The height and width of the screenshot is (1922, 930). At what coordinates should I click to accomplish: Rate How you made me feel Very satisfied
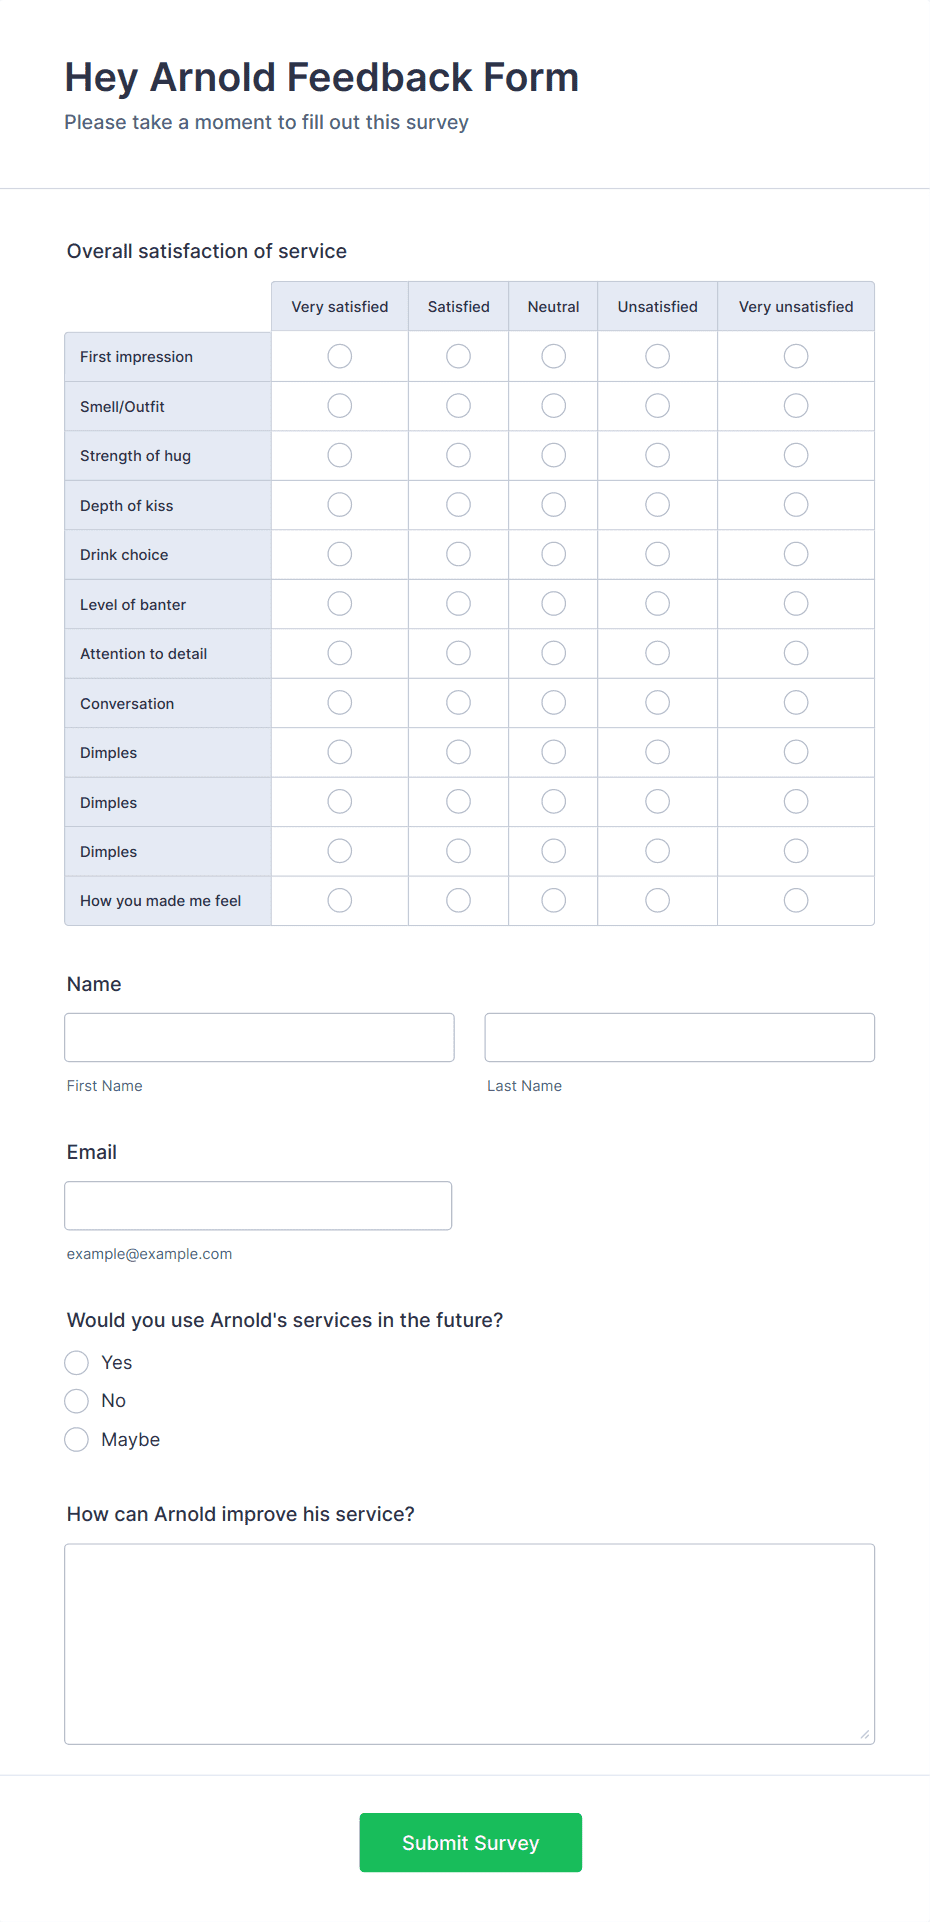tap(340, 900)
